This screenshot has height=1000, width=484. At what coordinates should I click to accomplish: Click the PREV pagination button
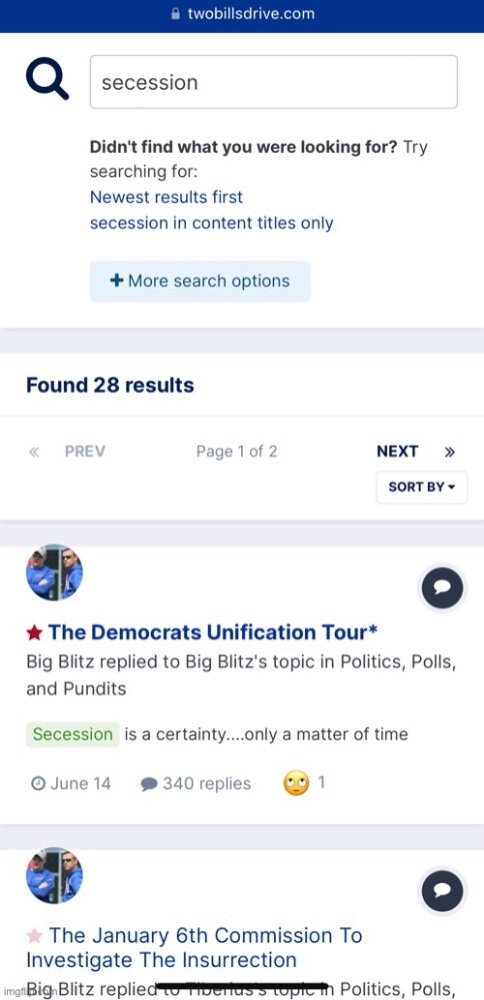pos(85,452)
